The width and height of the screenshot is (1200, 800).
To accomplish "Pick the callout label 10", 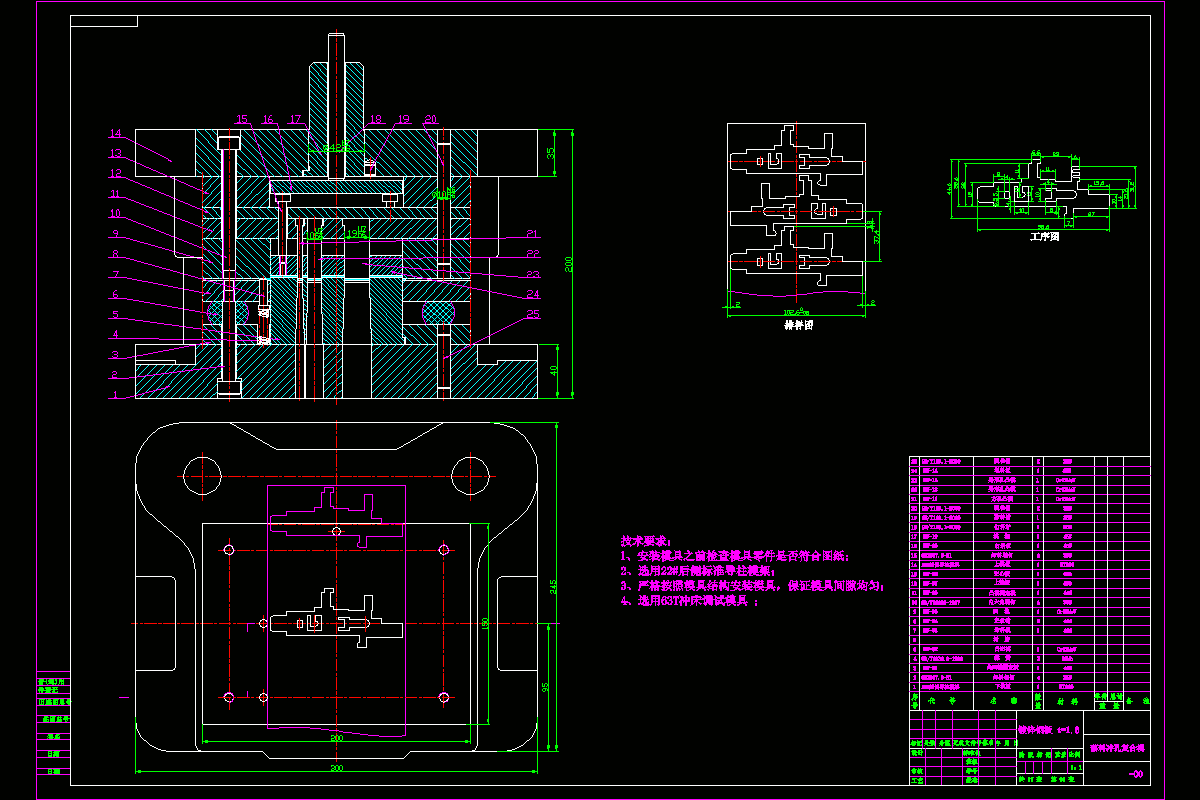I will (x=115, y=214).
